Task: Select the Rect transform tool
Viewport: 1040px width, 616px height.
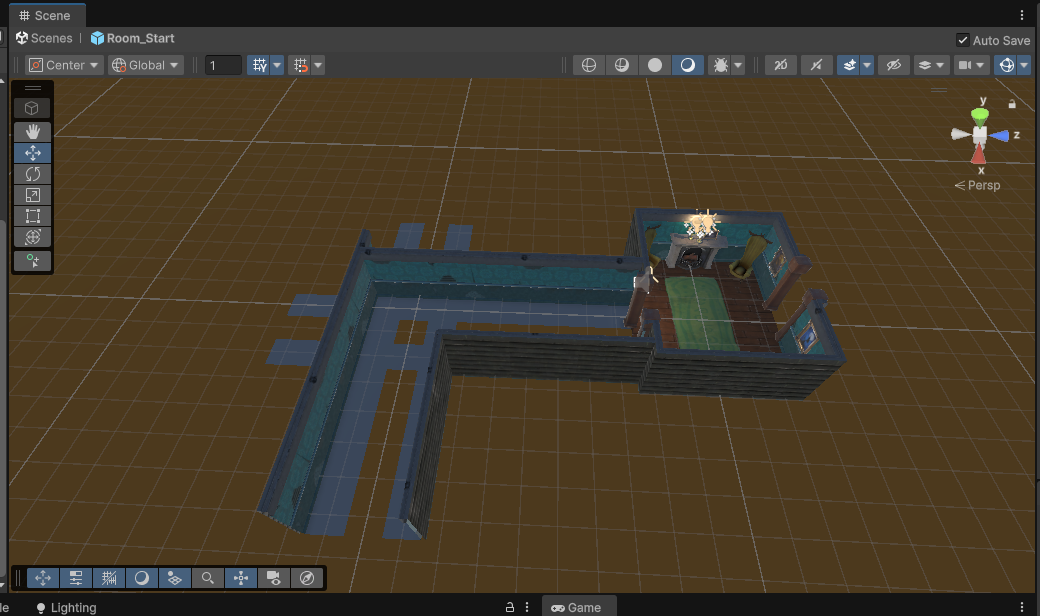Action: (32, 216)
